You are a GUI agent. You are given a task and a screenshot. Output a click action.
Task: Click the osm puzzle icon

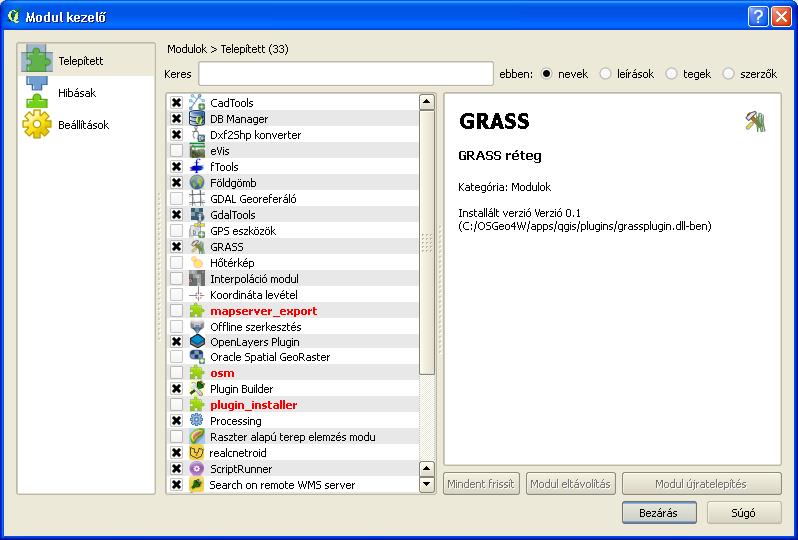[197, 373]
